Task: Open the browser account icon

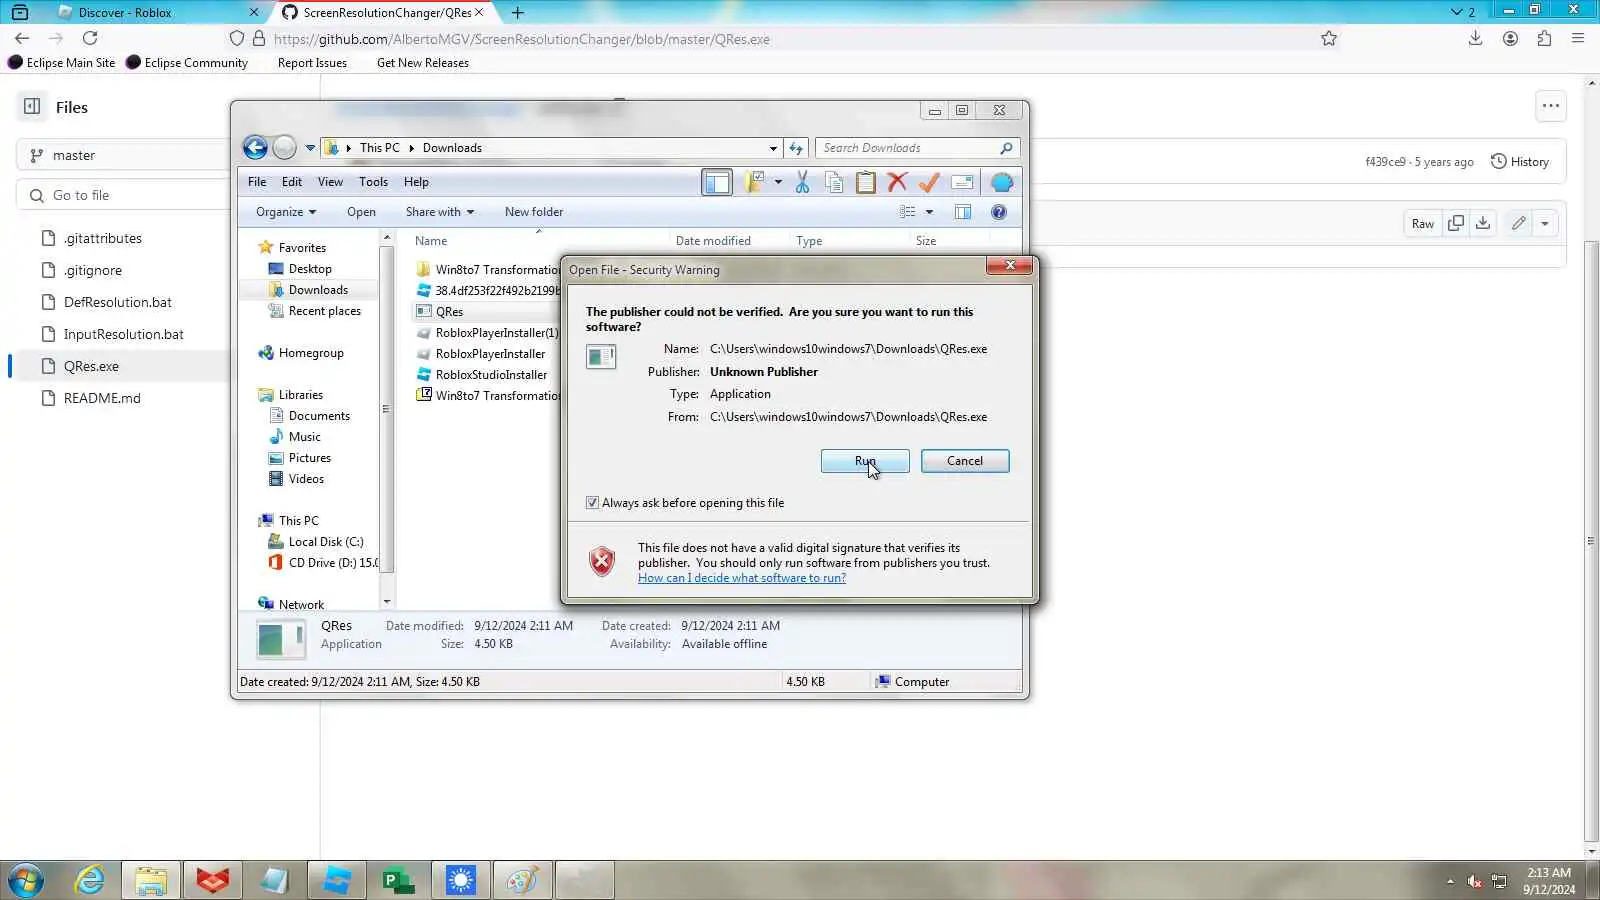Action: [x=1510, y=38]
